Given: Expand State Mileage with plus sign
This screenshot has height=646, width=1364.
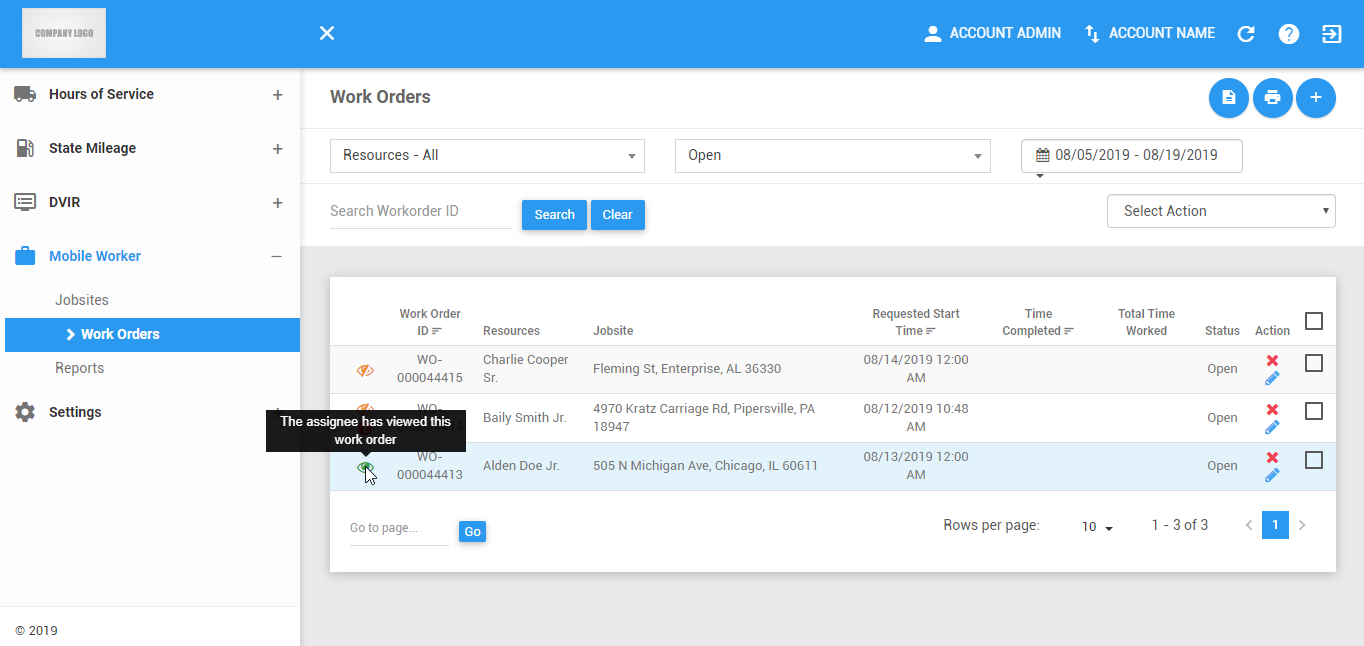Looking at the screenshot, I should [277, 148].
